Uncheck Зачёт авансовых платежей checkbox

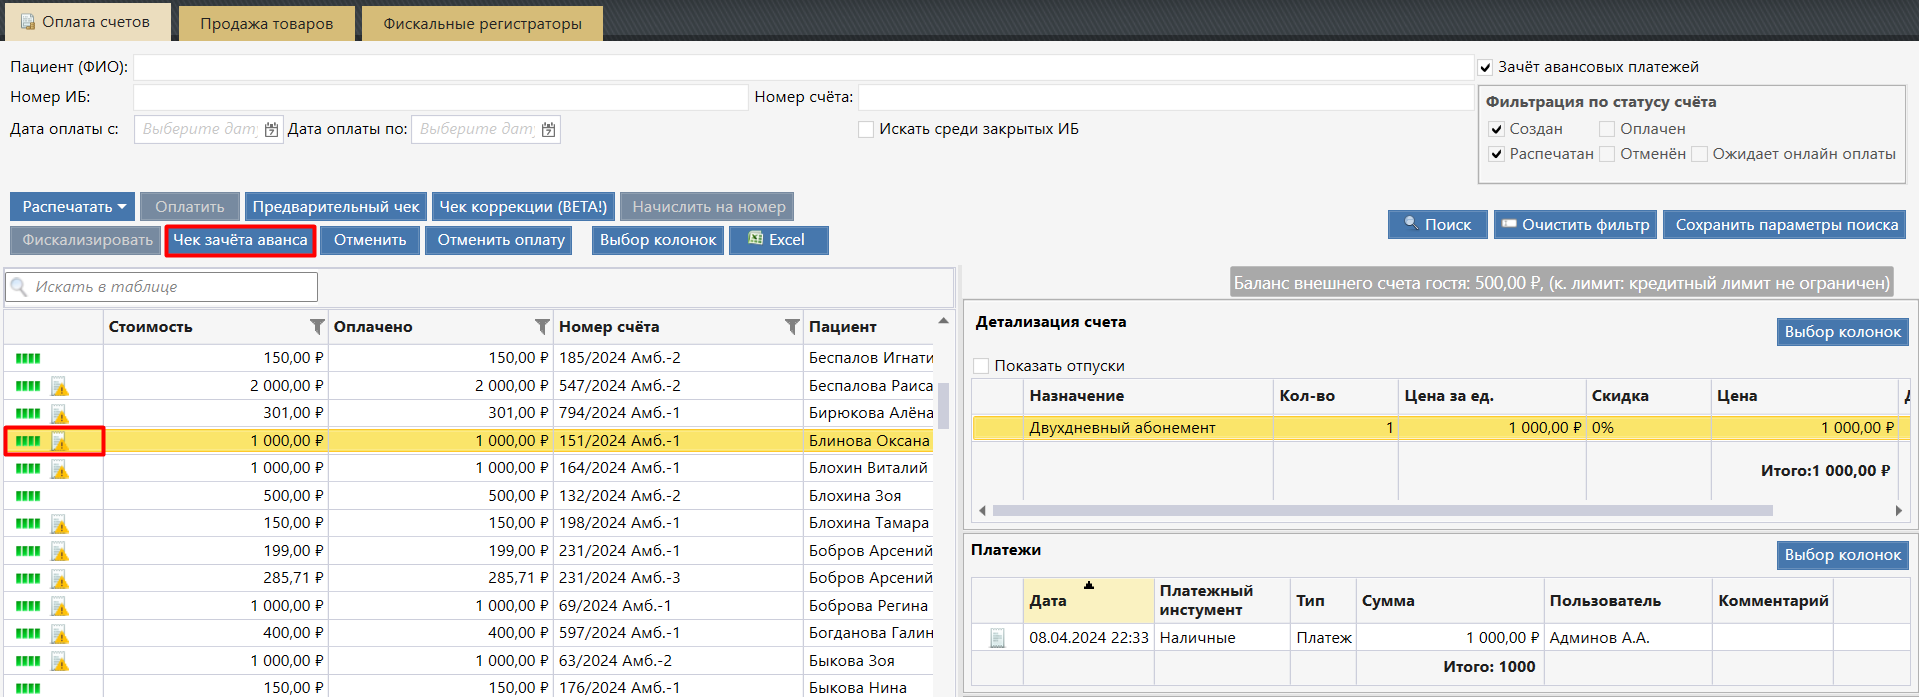click(1485, 68)
